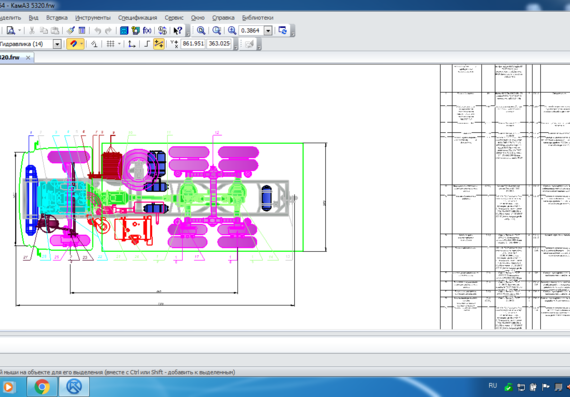Open print preview icon in toolbar
The image size is (570, 397).
click(x=11, y=31)
